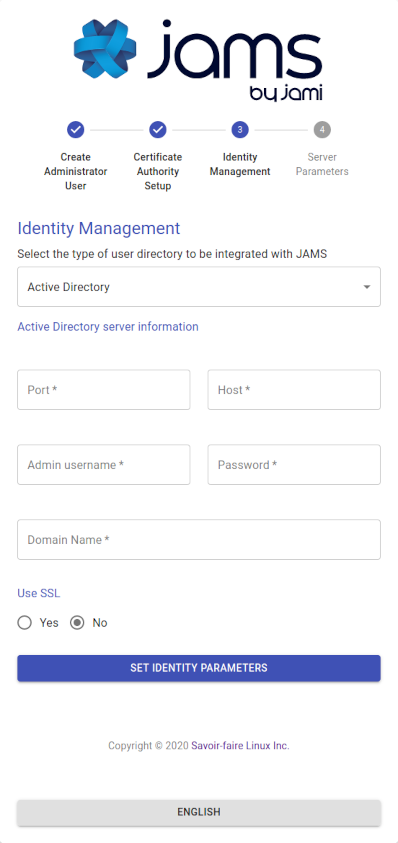Click the English language button
Screen dimensions: 398x843
pos(199,812)
